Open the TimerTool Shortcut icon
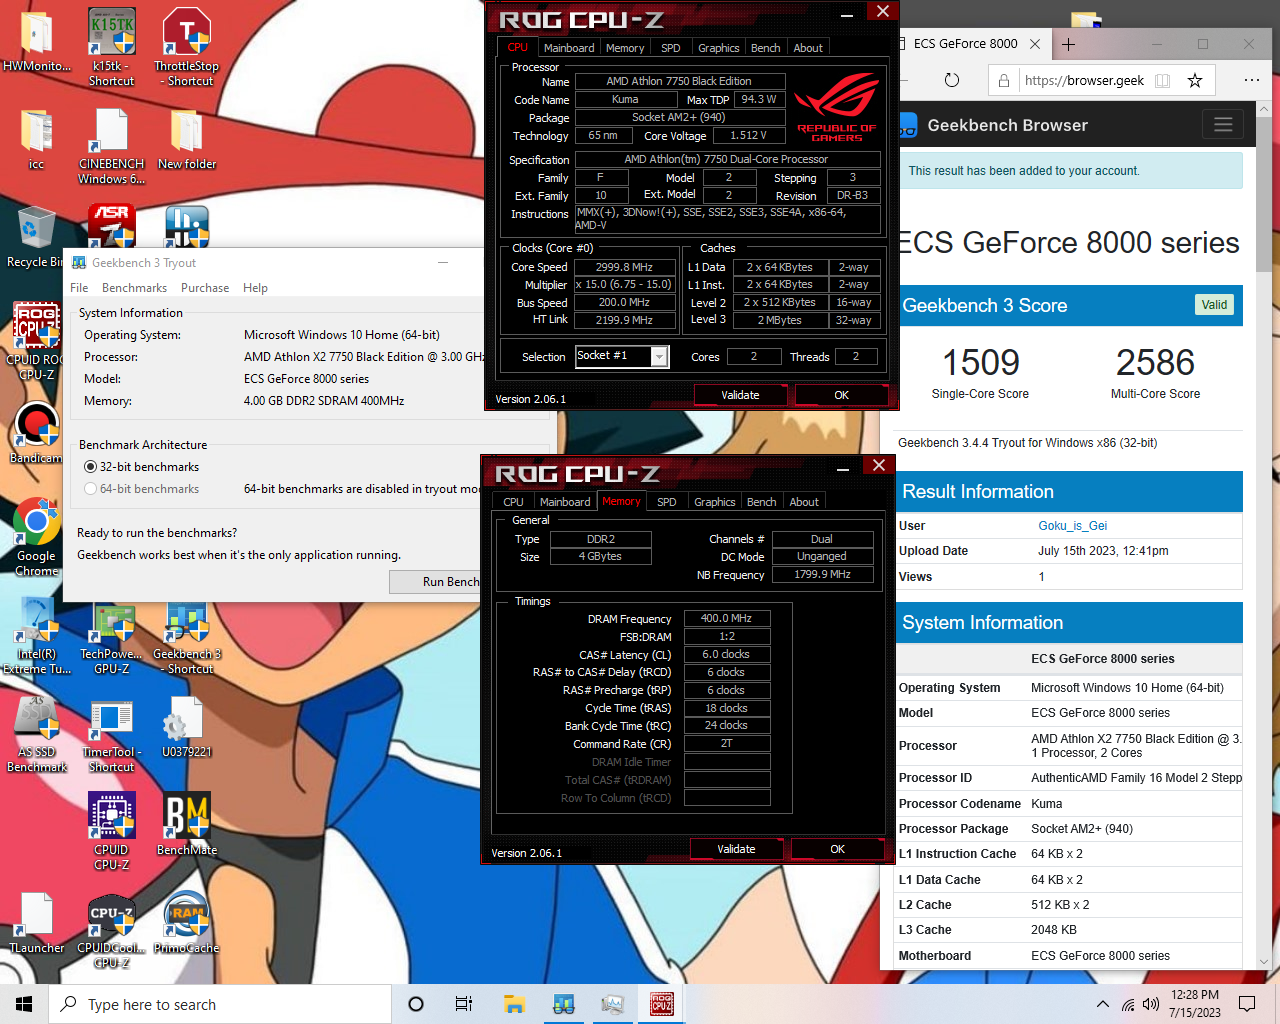Screen dimensions: 1280x1024 (x=111, y=734)
